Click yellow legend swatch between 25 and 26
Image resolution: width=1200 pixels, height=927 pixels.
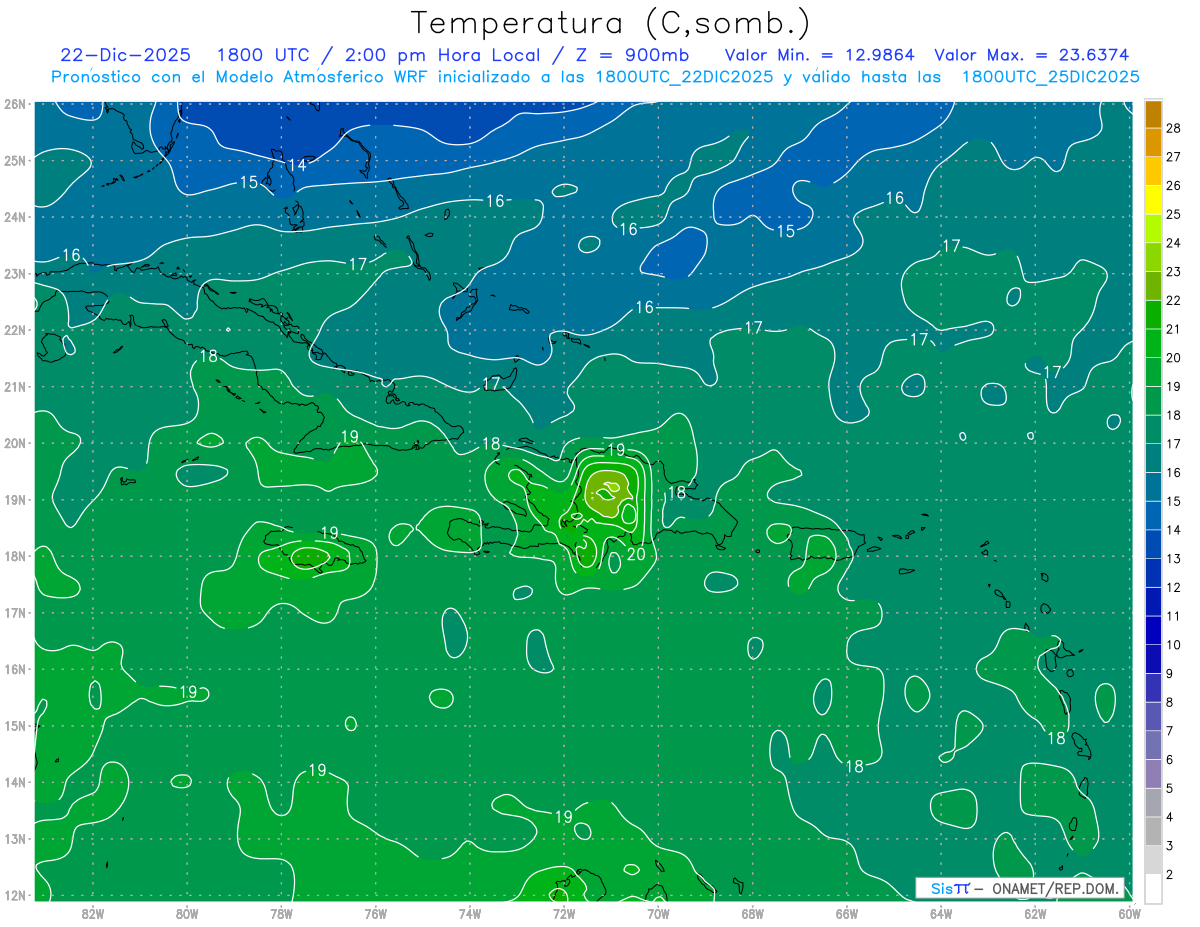1153,199
